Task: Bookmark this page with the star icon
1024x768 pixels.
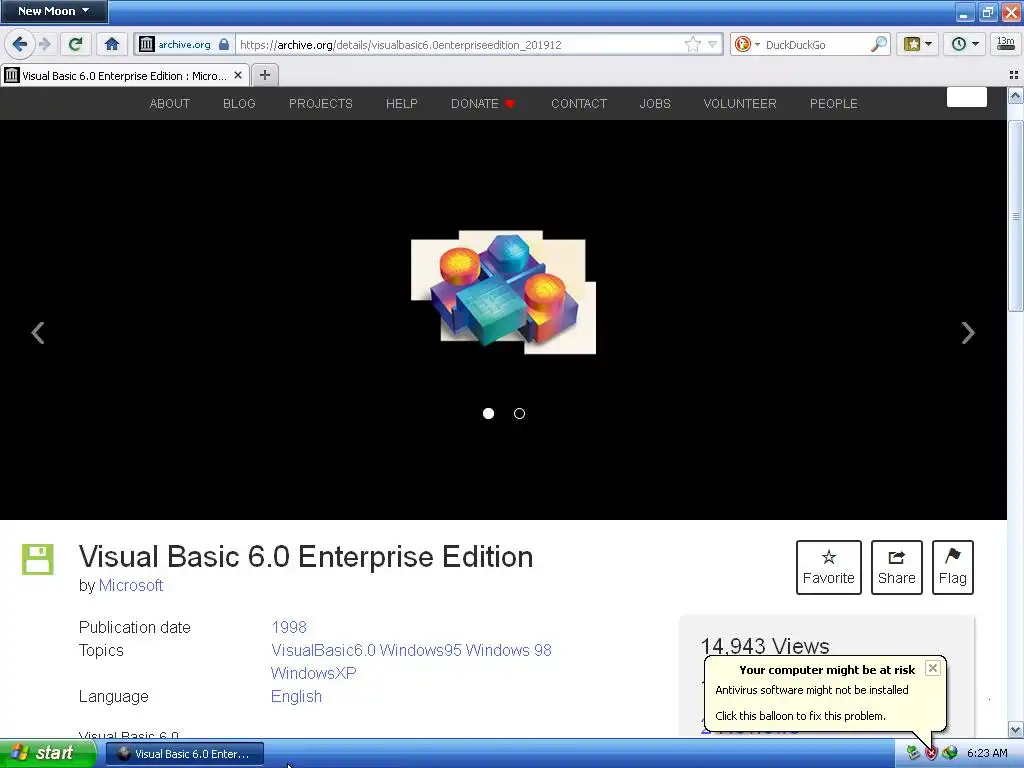Action: click(692, 44)
